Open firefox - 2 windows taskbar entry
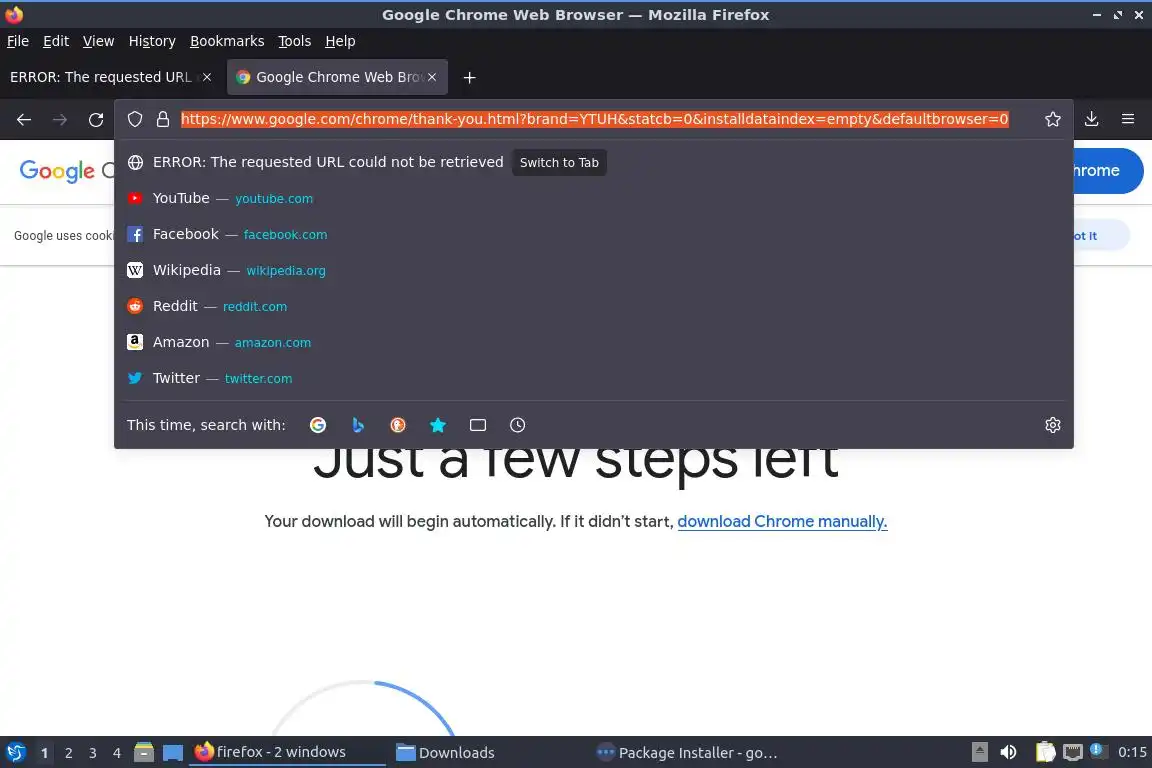1152x768 pixels. 287,753
